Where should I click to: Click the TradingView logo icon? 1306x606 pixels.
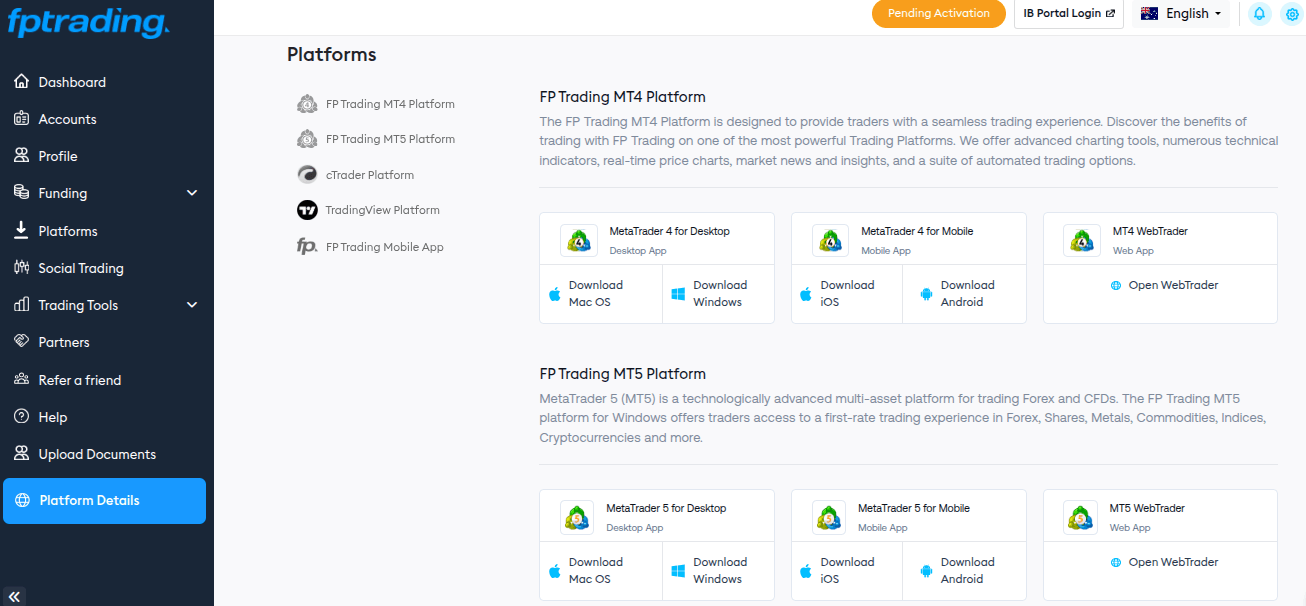tap(307, 210)
